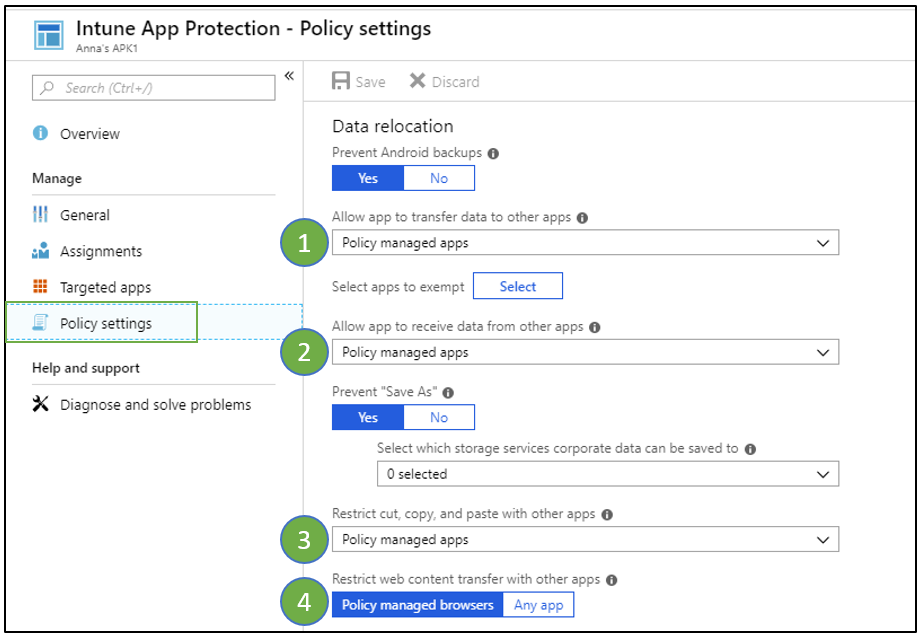
Task: Collapse the sidebar with double chevron
Action: click(289, 76)
